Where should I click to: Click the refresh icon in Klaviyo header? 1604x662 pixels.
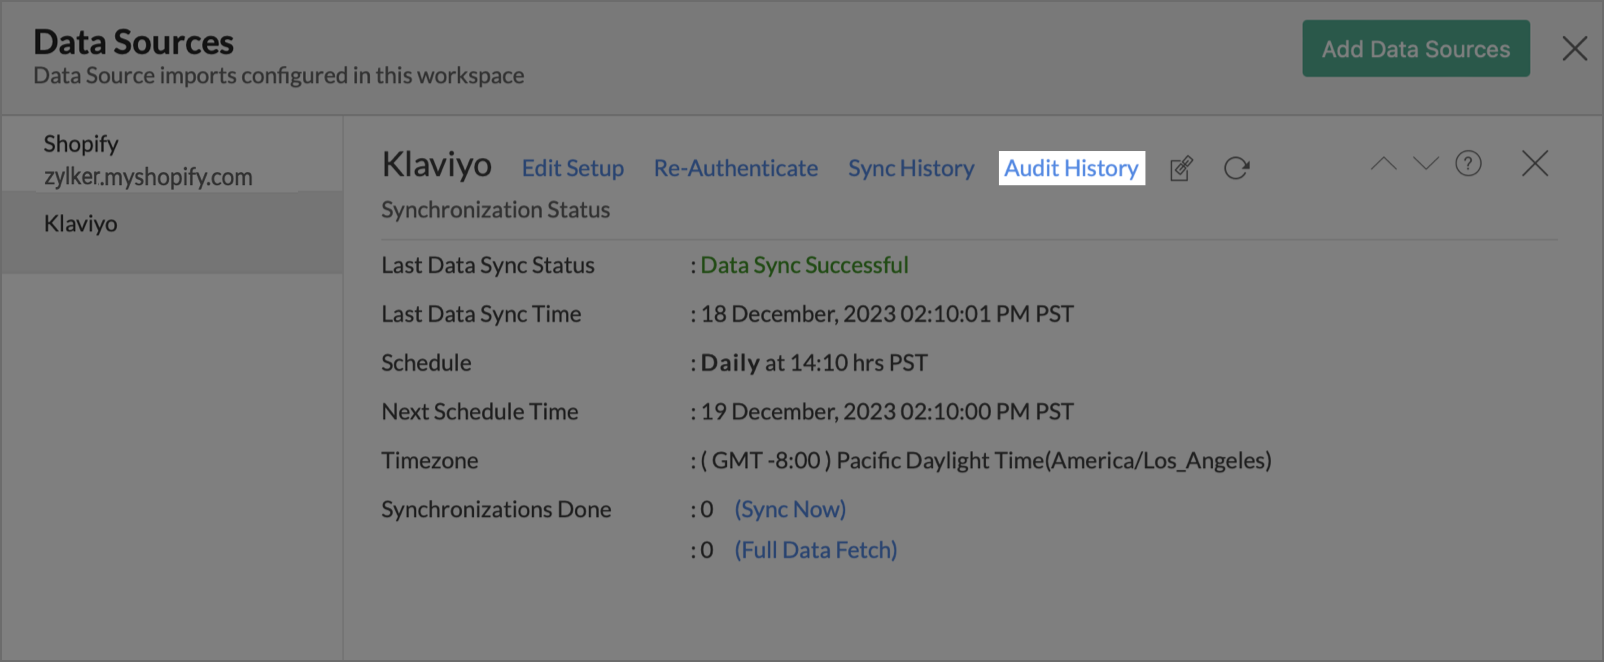[1237, 168]
